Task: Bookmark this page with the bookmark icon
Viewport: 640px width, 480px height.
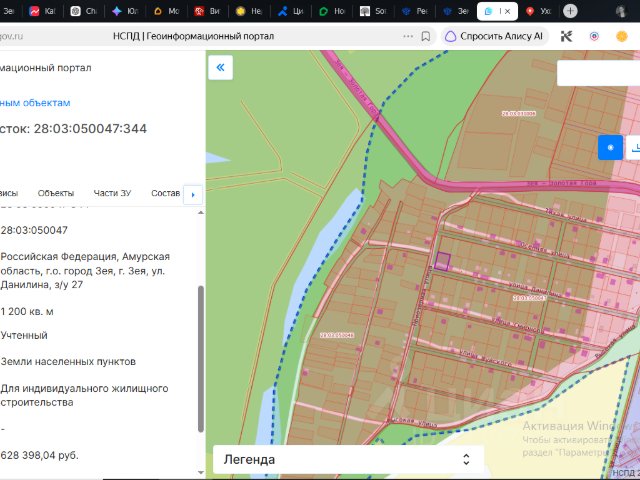Action: (425, 36)
